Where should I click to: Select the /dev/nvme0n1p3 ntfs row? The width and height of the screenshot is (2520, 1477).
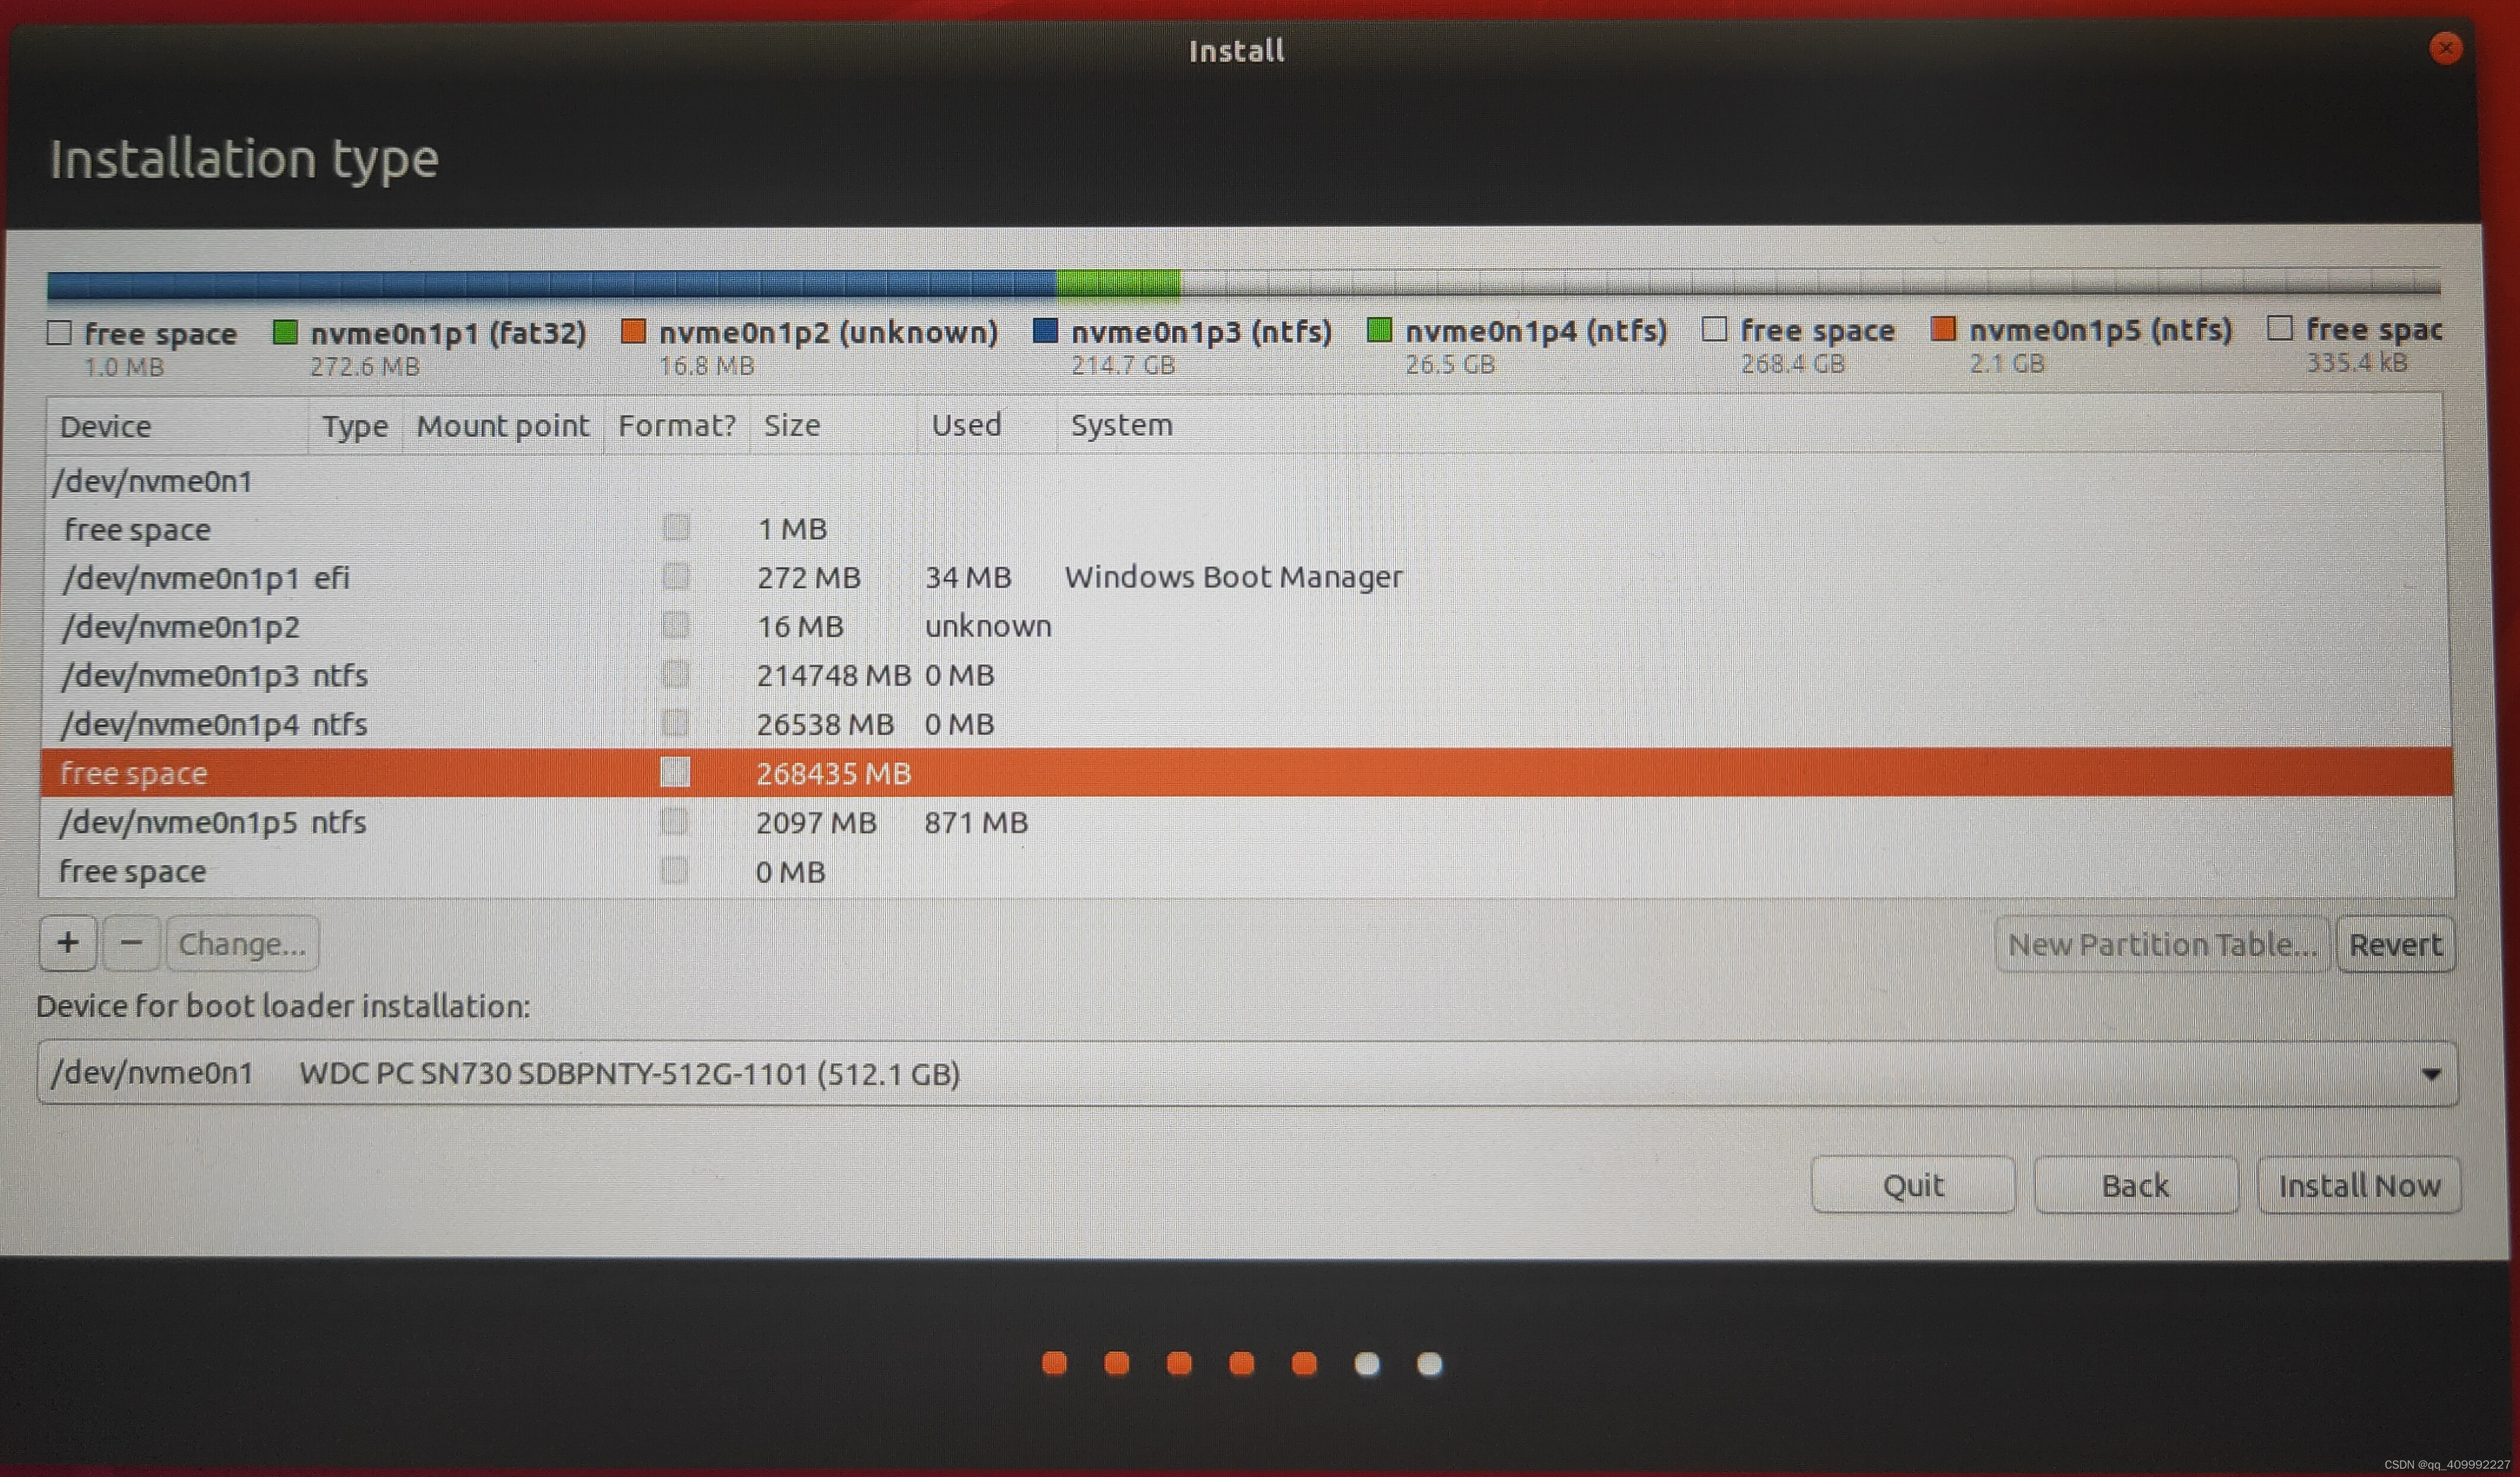pyautogui.click(x=1245, y=675)
